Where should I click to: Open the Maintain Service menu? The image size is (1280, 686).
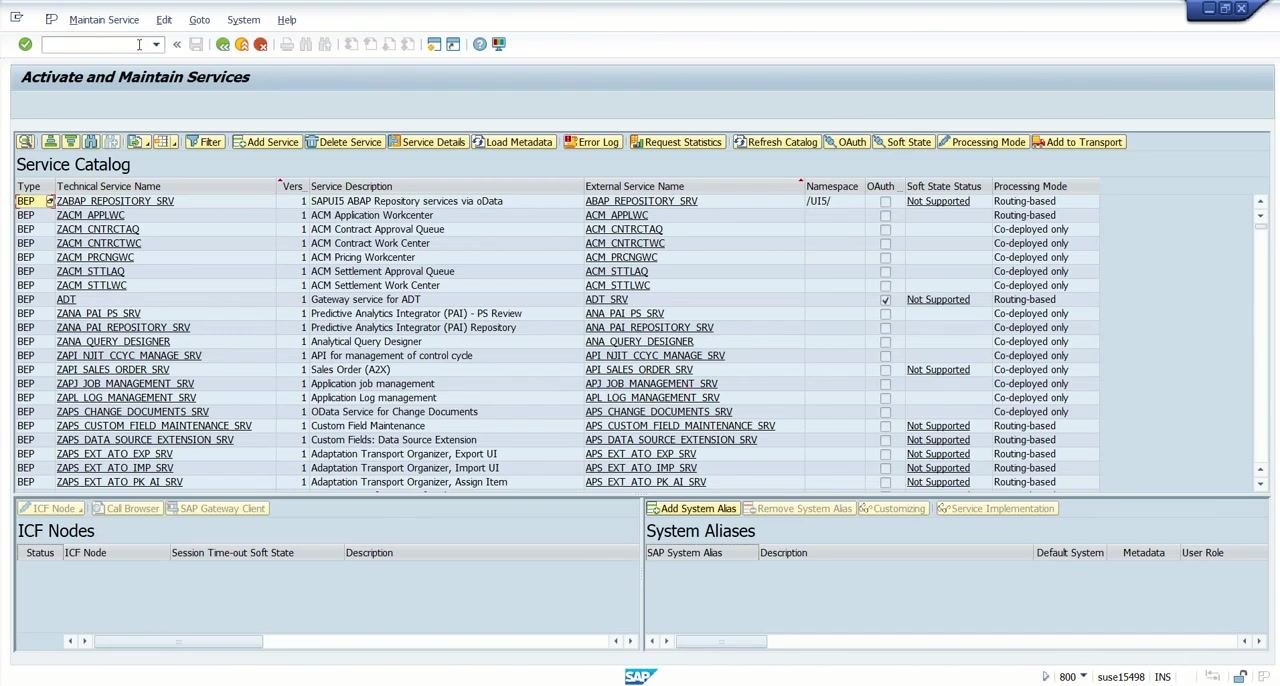tap(104, 20)
